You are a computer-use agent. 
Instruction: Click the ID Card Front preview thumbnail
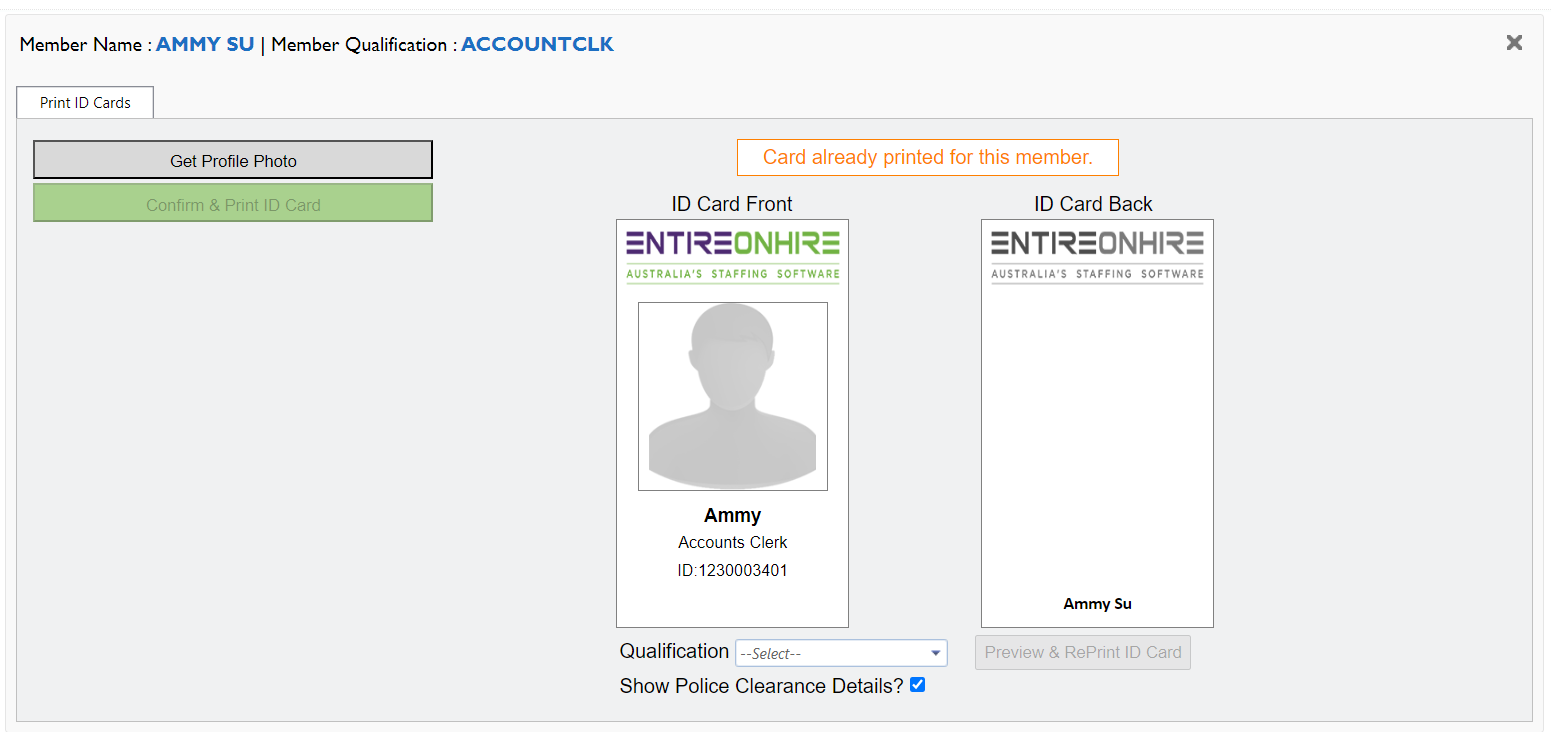tap(732, 422)
